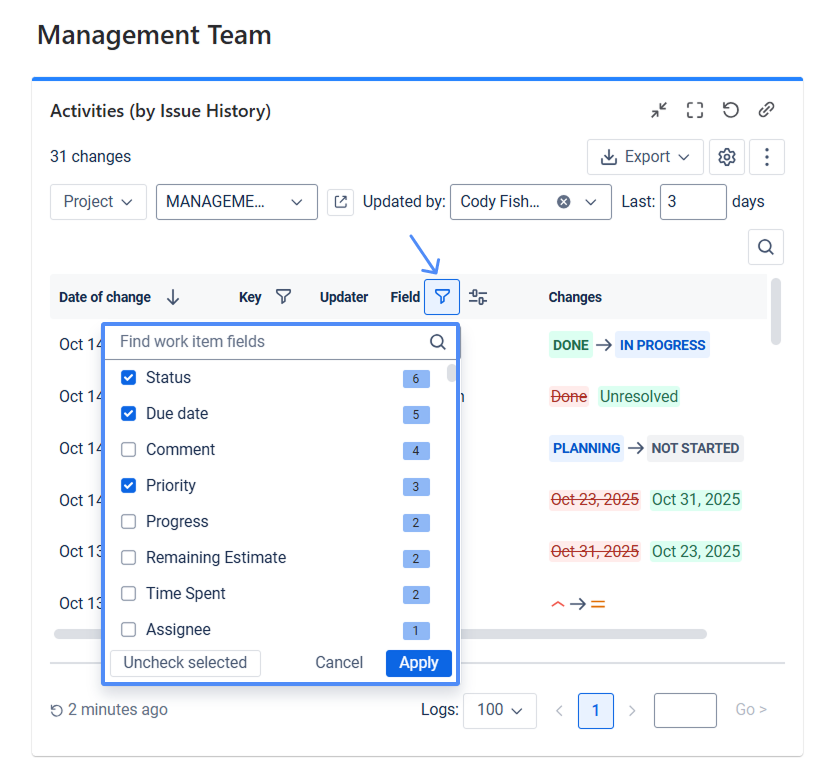Click Apply to confirm field filter
The image size is (822, 777).
[418, 663]
